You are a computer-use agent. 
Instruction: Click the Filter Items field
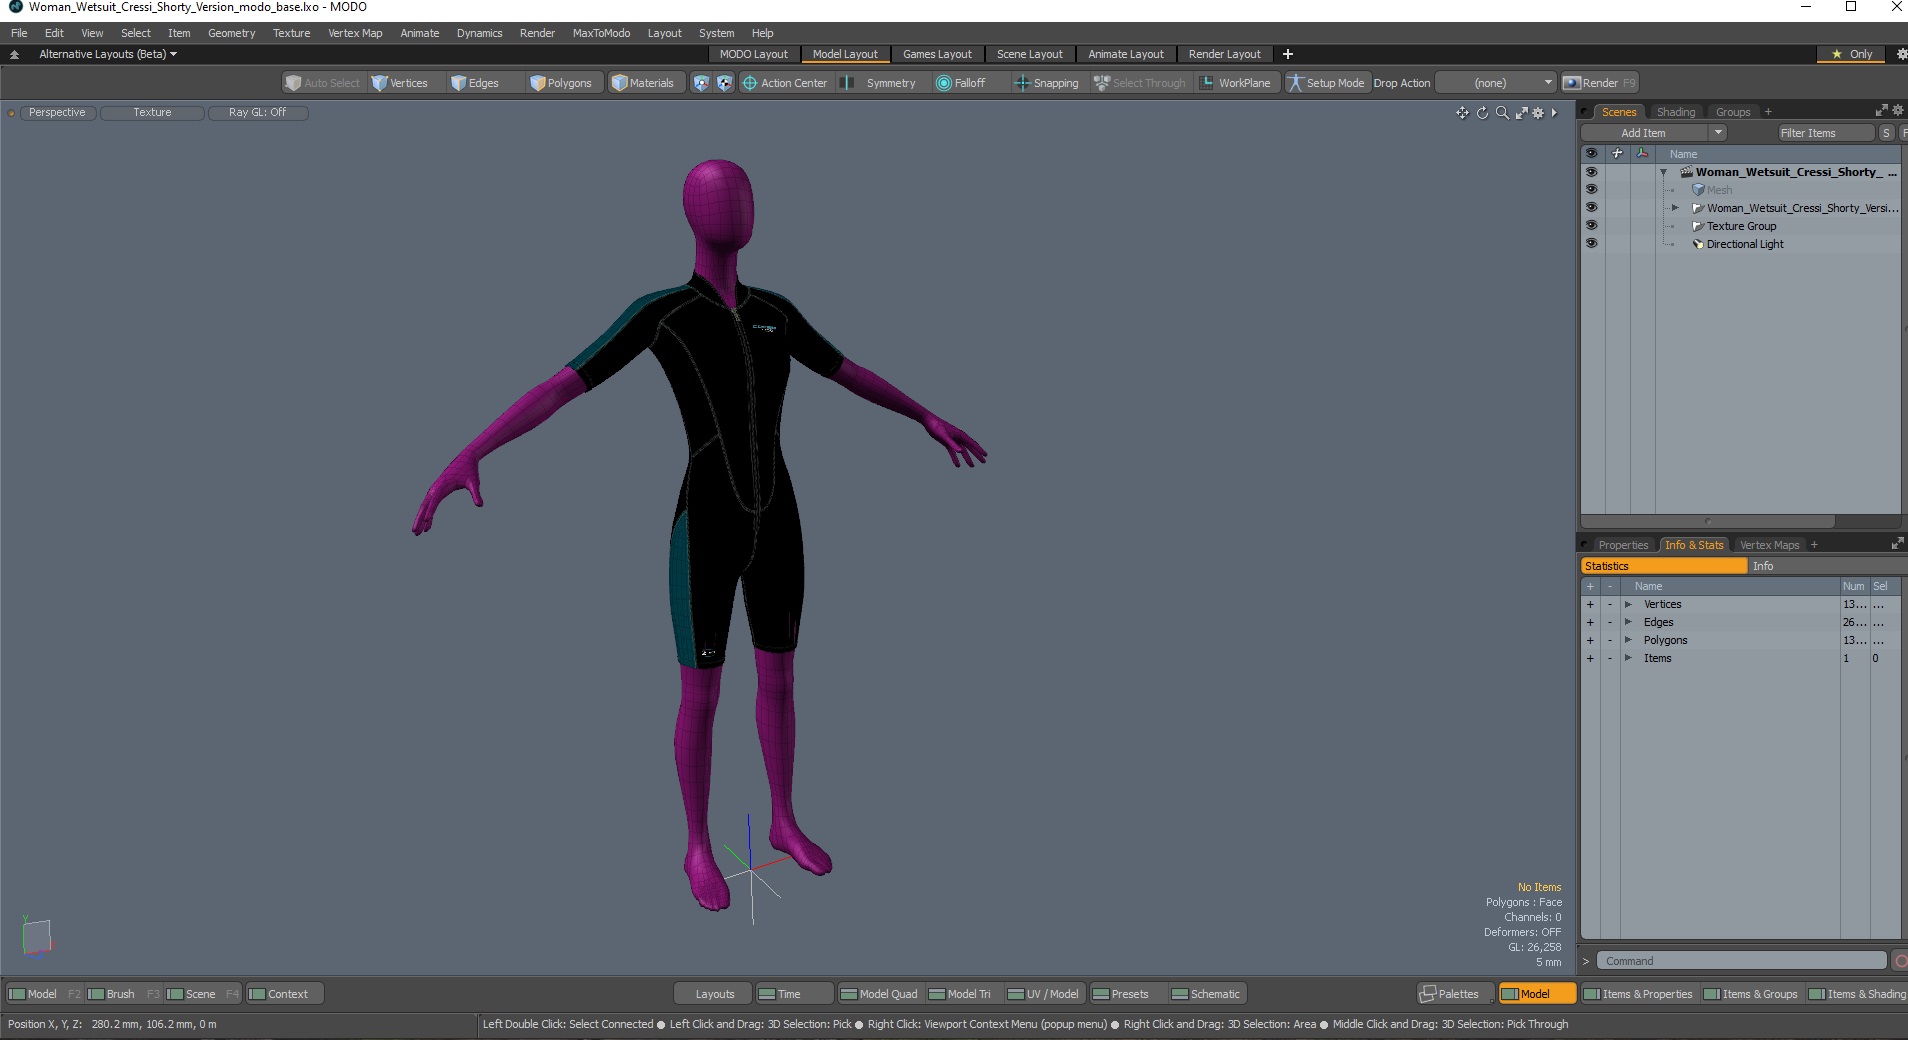(1826, 132)
